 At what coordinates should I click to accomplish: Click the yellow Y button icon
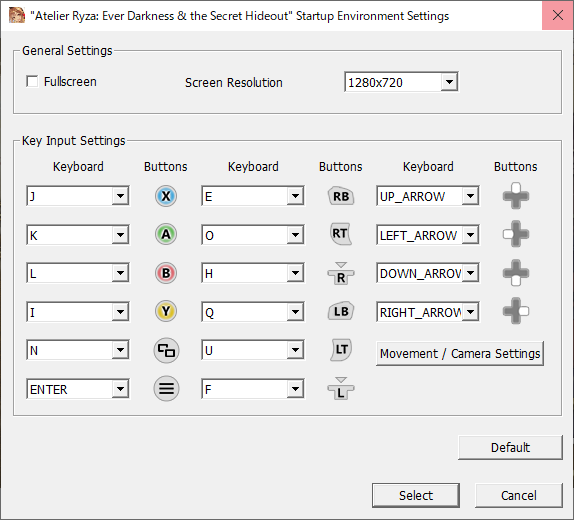click(166, 311)
